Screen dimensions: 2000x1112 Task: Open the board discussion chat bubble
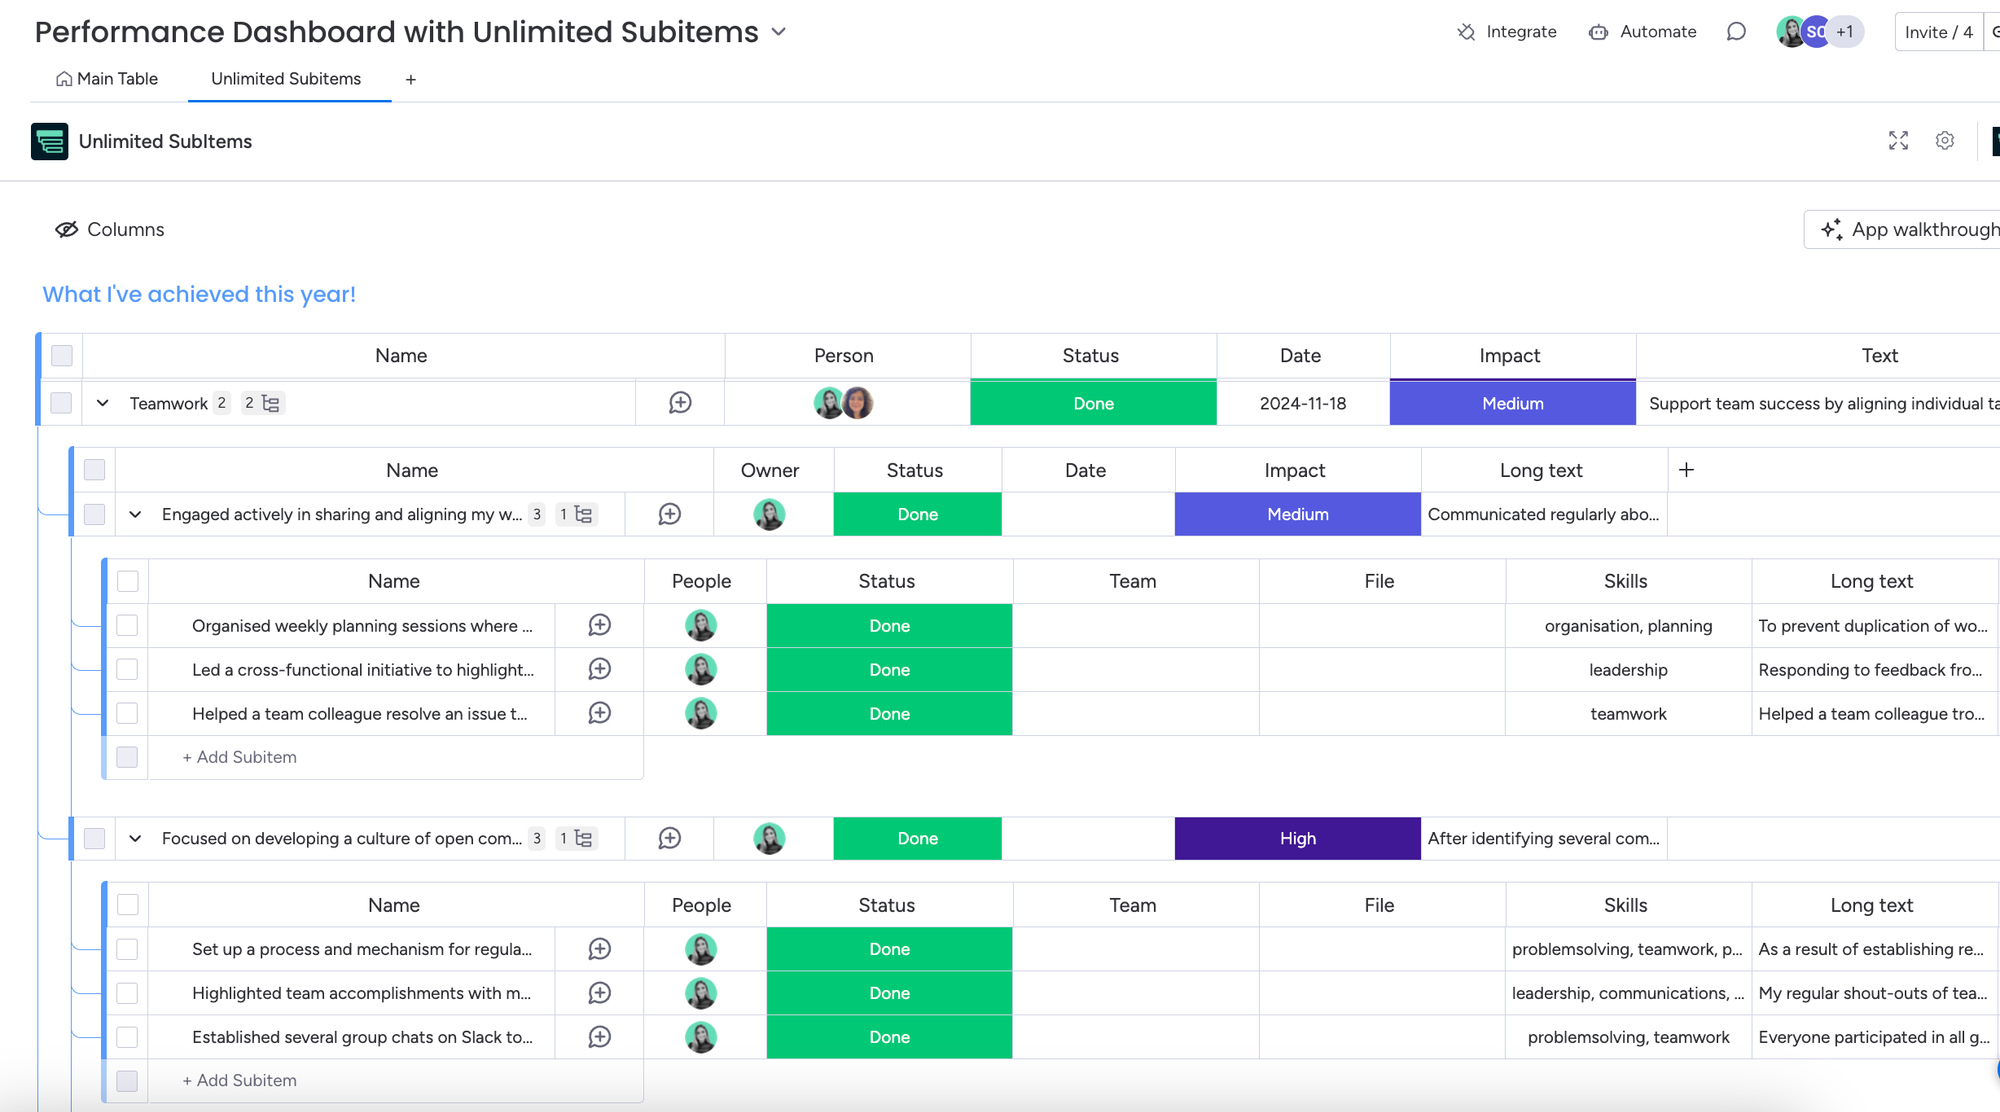pos(1736,32)
